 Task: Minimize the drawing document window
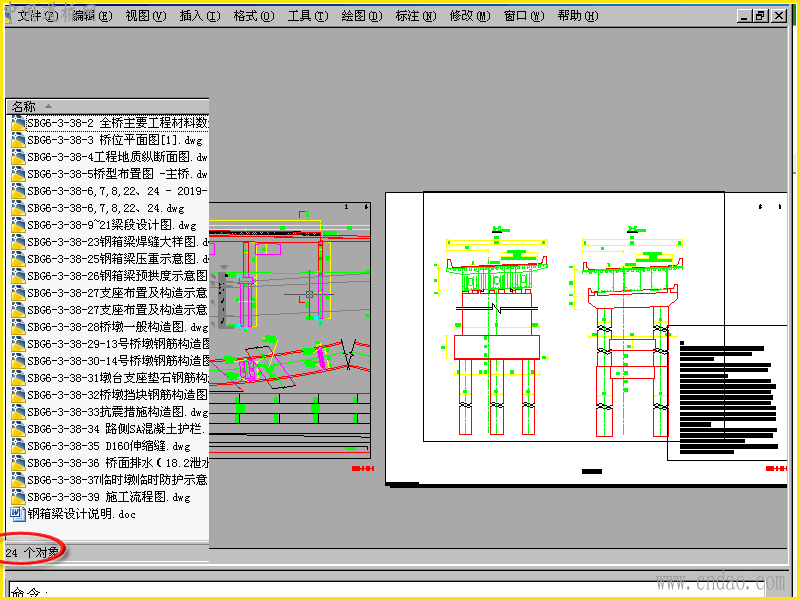[x=745, y=16]
